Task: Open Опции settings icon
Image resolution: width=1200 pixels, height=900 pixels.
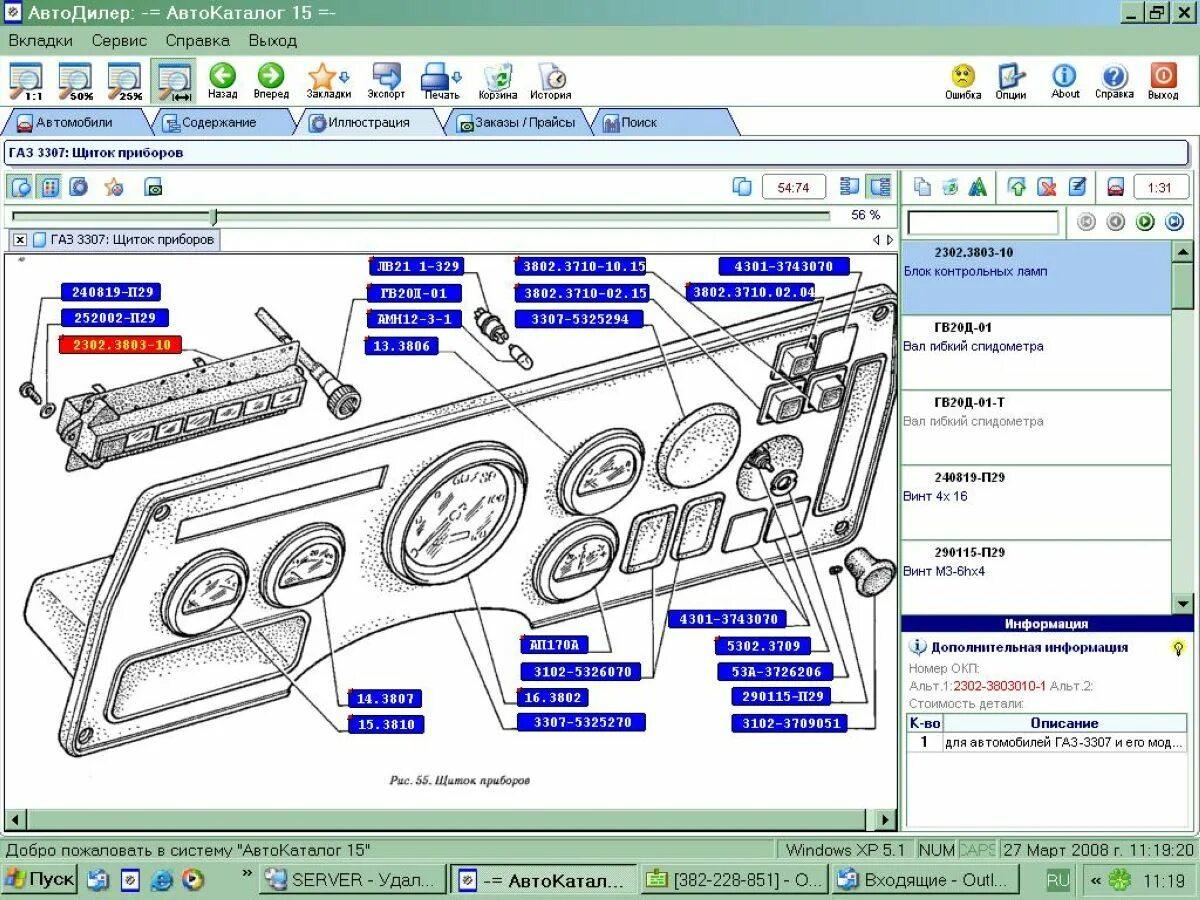Action: [x=1011, y=76]
